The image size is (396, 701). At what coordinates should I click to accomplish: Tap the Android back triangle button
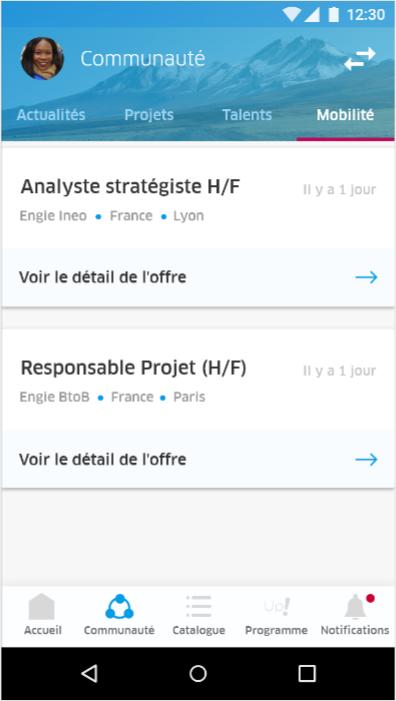coord(89,673)
